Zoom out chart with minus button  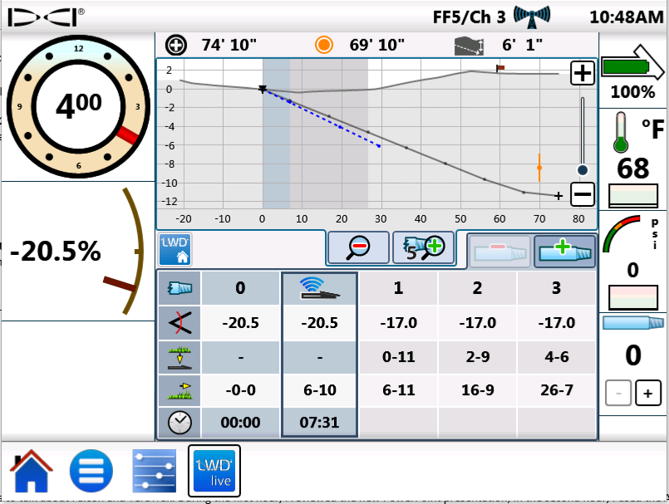[x=582, y=194]
